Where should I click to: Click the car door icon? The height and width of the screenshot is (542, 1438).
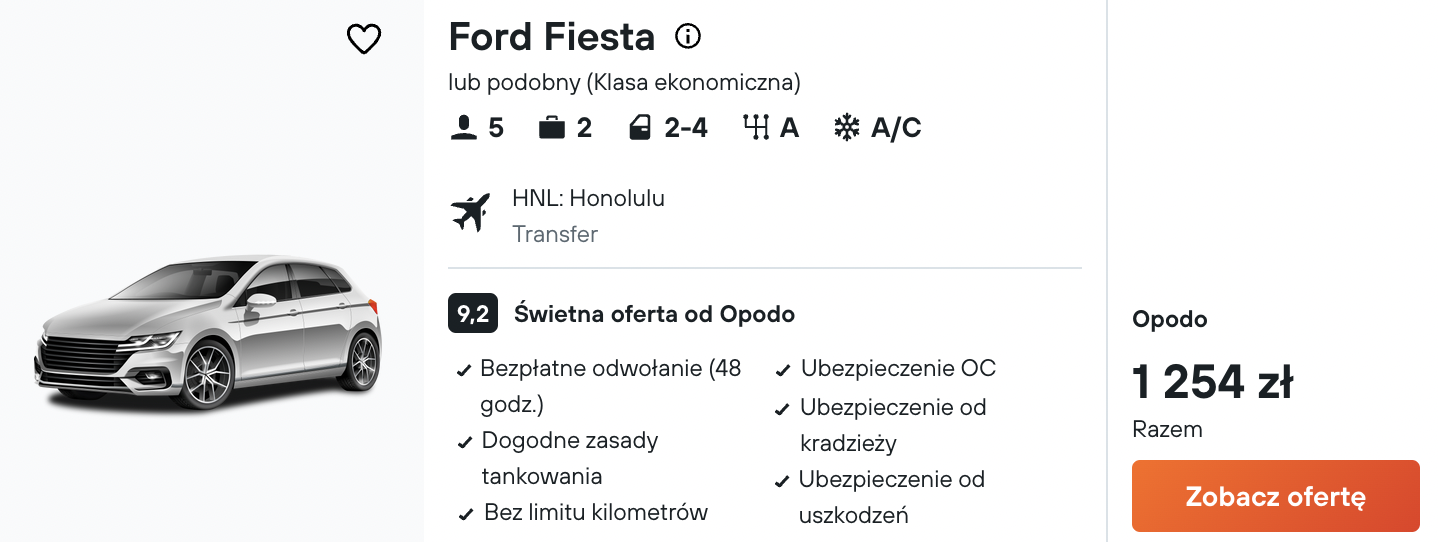click(x=639, y=128)
